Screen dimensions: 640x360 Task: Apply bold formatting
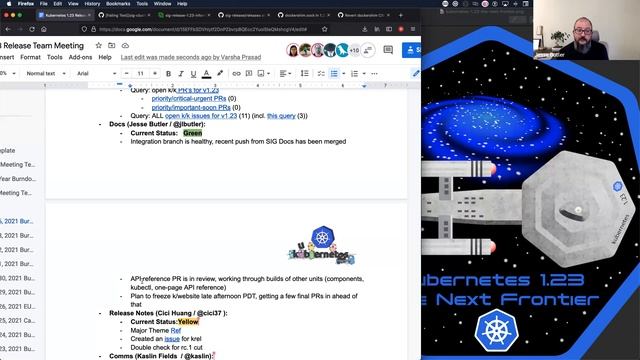click(x=168, y=73)
